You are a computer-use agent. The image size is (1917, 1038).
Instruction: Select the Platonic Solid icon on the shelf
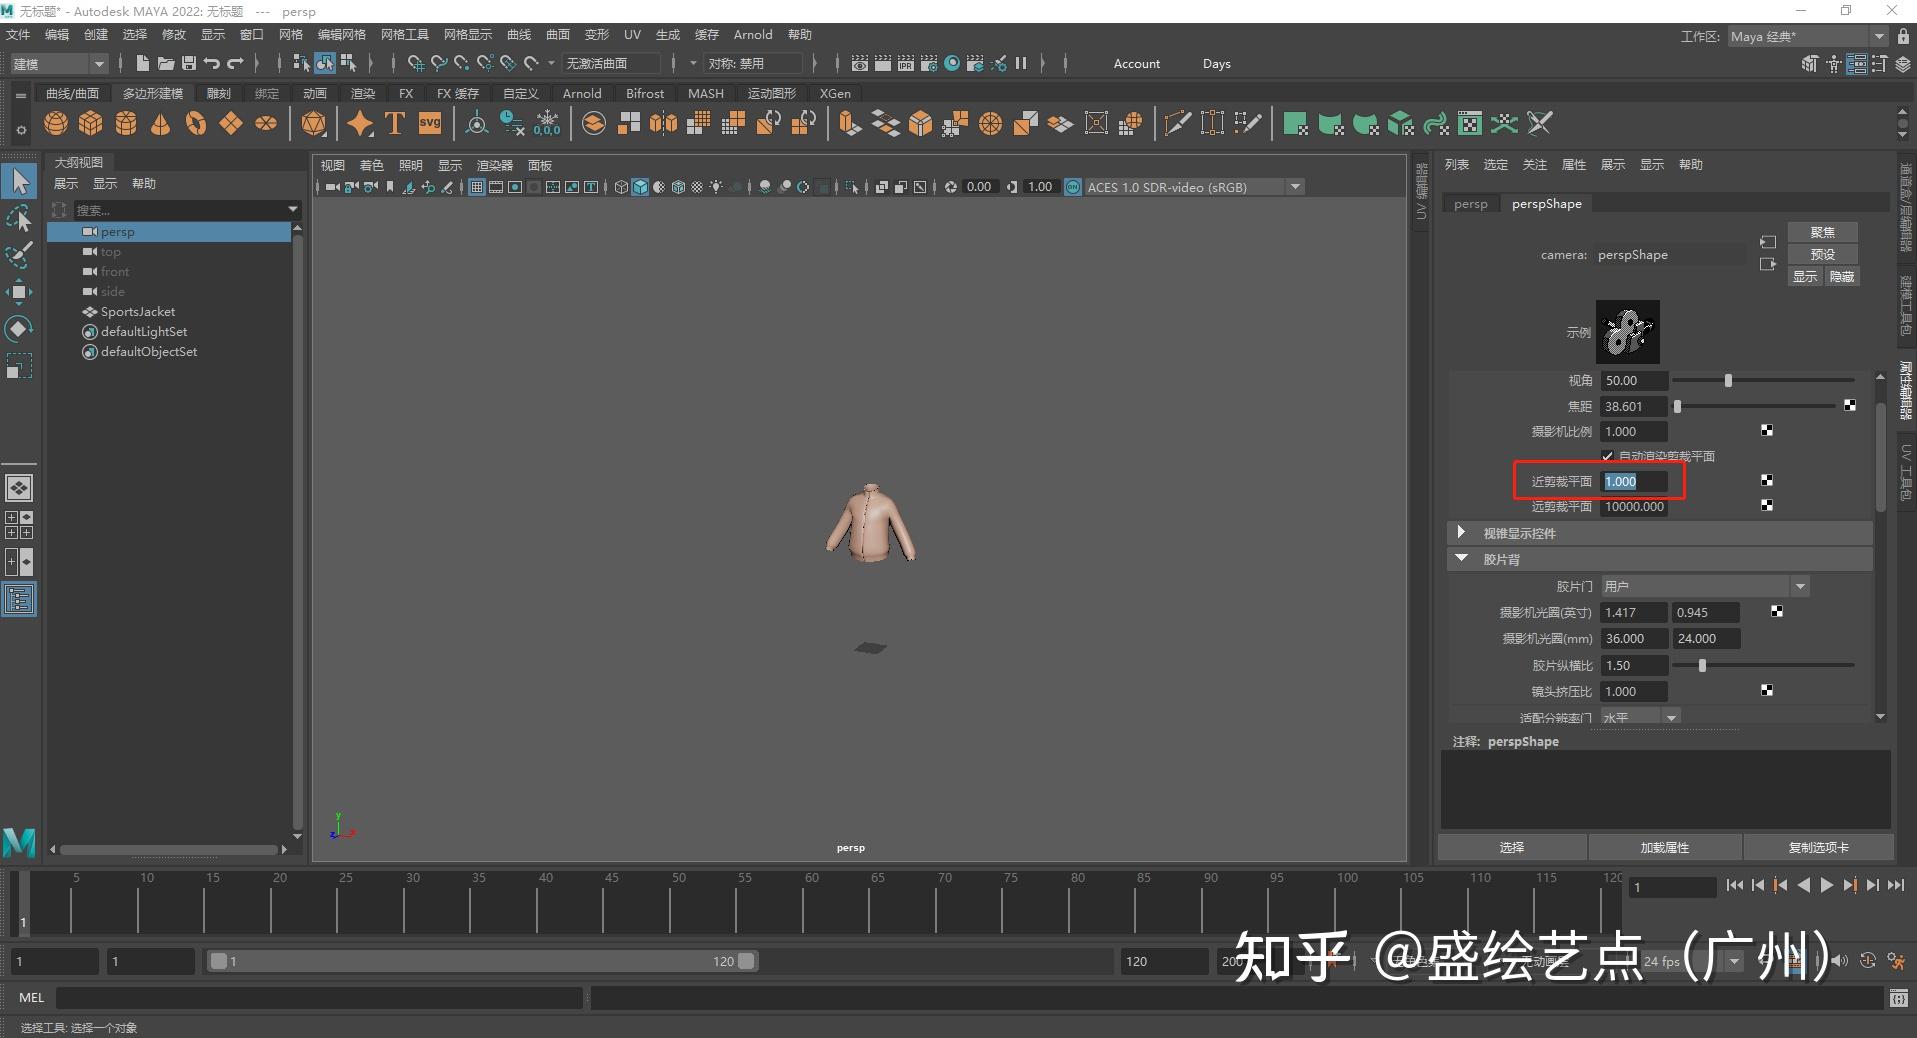[x=314, y=123]
